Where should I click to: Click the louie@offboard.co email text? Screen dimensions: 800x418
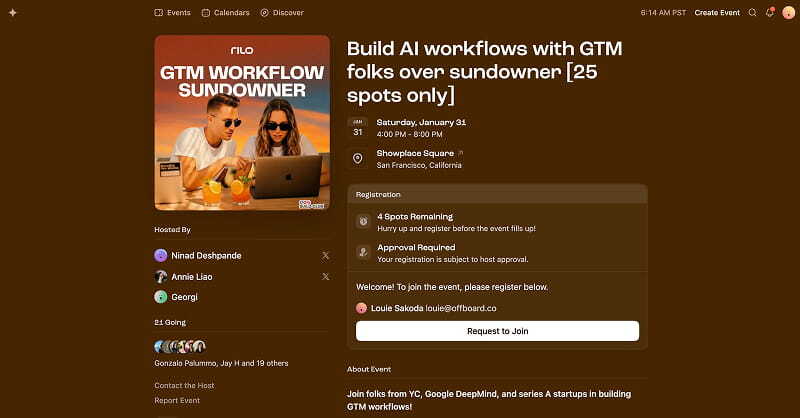click(x=461, y=308)
